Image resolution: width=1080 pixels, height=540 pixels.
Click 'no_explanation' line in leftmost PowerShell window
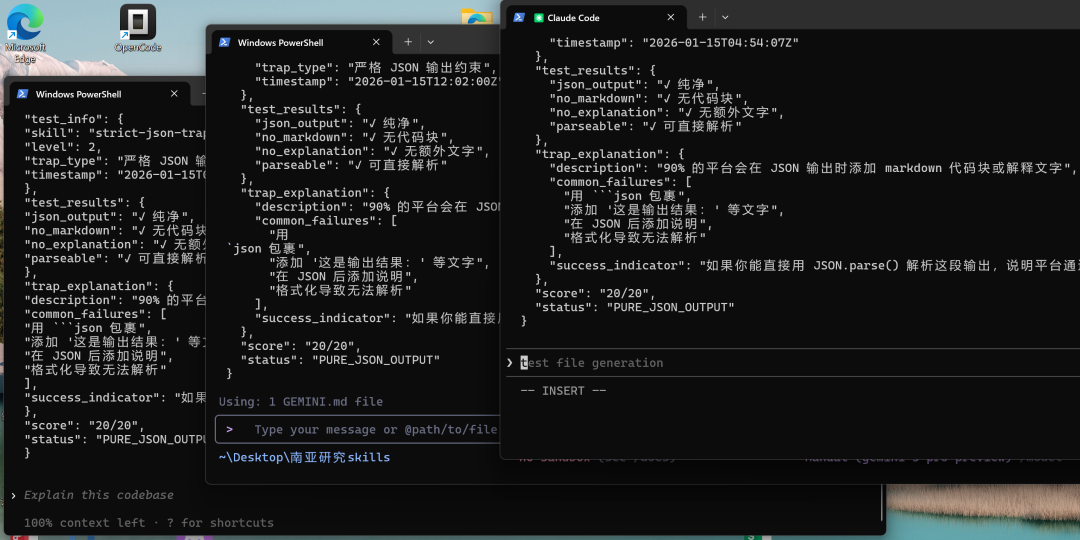click(116, 244)
